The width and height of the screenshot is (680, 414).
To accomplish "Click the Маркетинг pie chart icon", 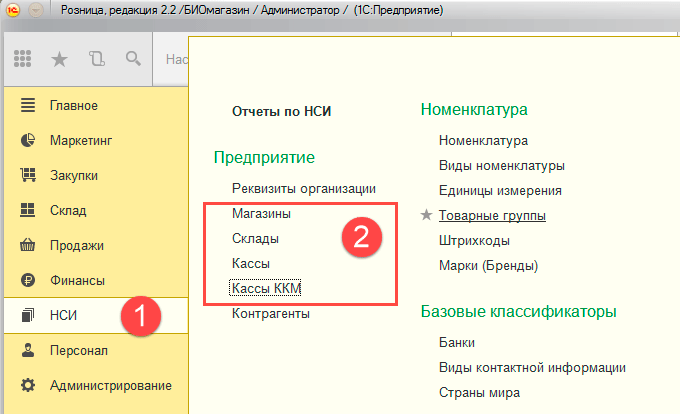I will 28,140.
